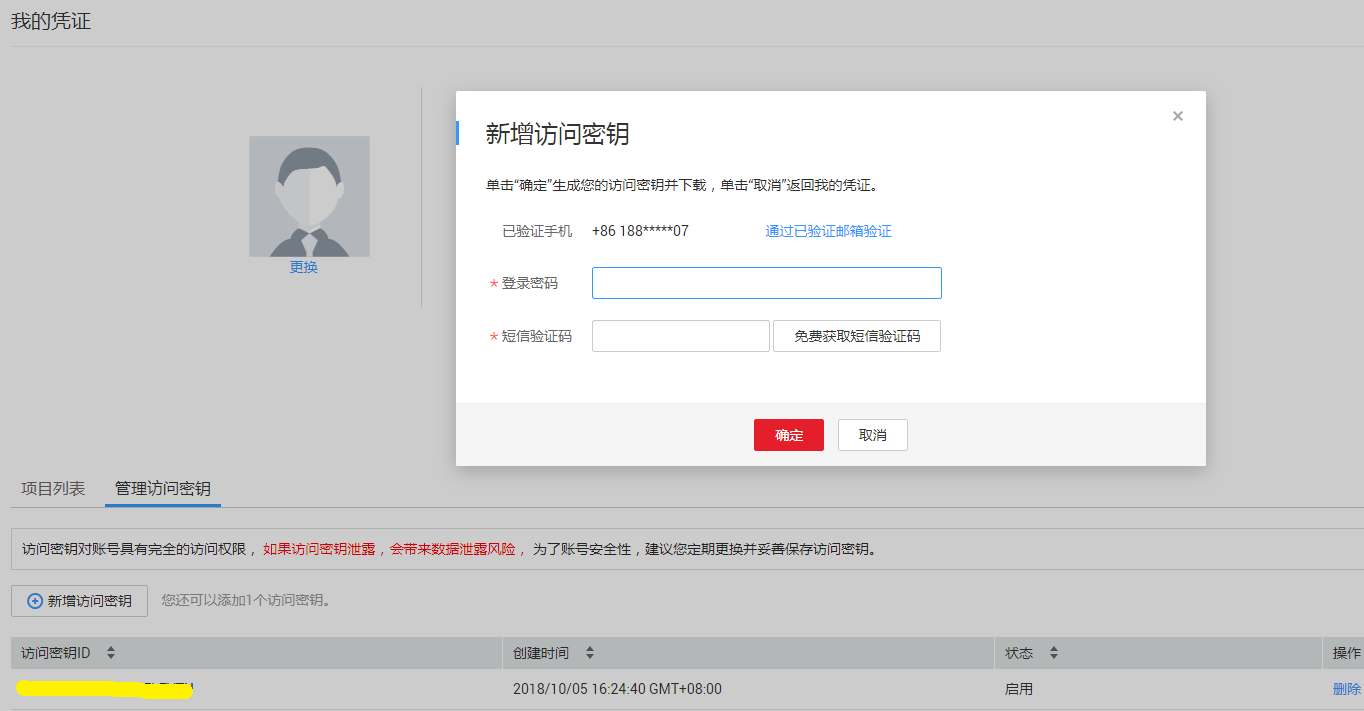This screenshot has width=1364, height=711.
Task: Cancel the dialog with 取消 button
Action: tap(872, 435)
